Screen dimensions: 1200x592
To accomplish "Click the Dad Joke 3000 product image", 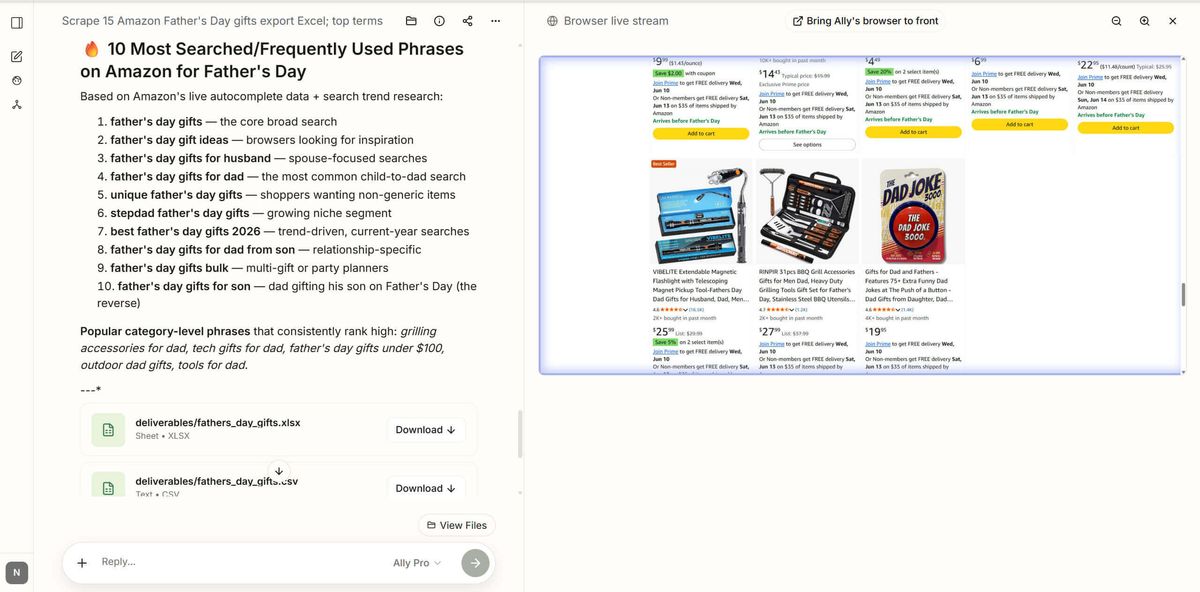I will tap(912, 216).
